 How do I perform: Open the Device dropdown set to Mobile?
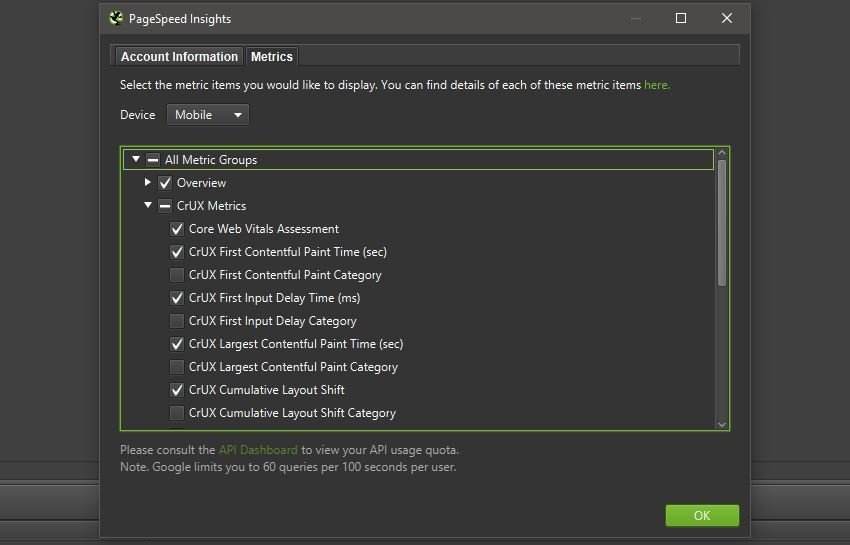click(207, 115)
